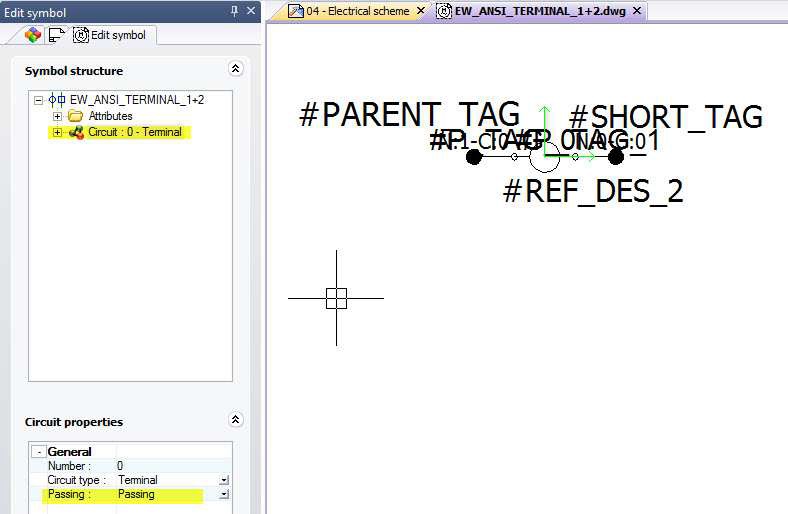Open the Passing value dropdown
The width and height of the screenshot is (788, 514).
tap(224, 494)
